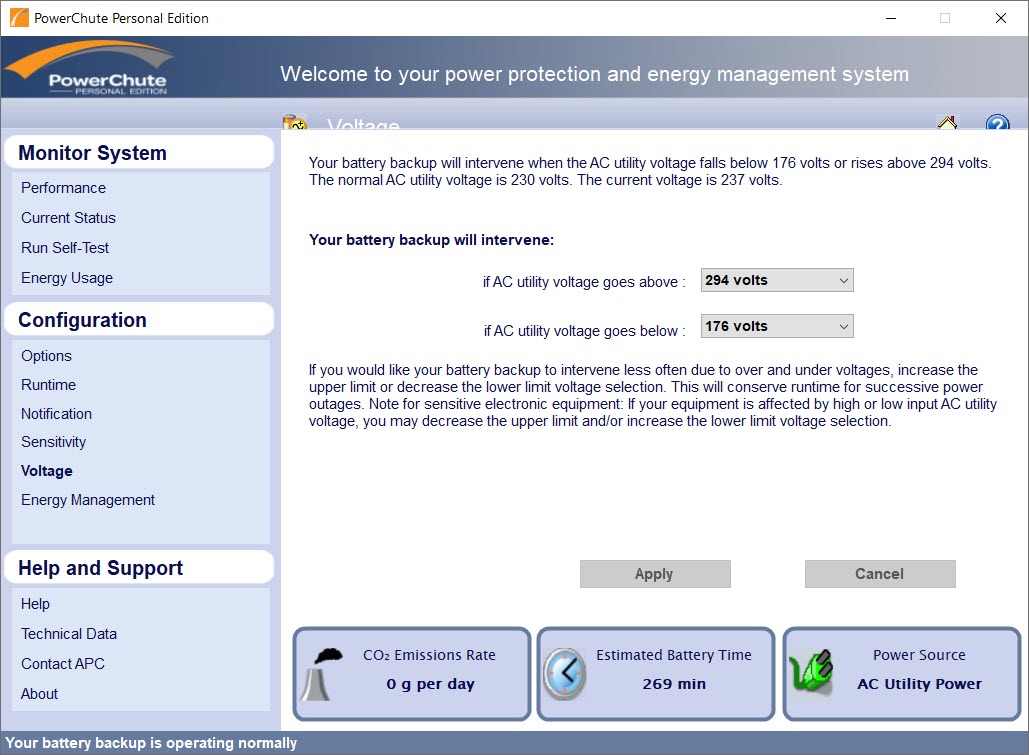The height and width of the screenshot is (755, 1029).
Task: Open the About page
Action: pos(39,694)
